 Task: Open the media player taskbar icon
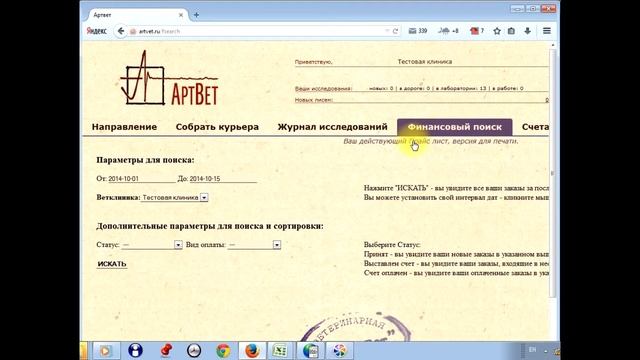pyautogui.click(x=105, y=351)
